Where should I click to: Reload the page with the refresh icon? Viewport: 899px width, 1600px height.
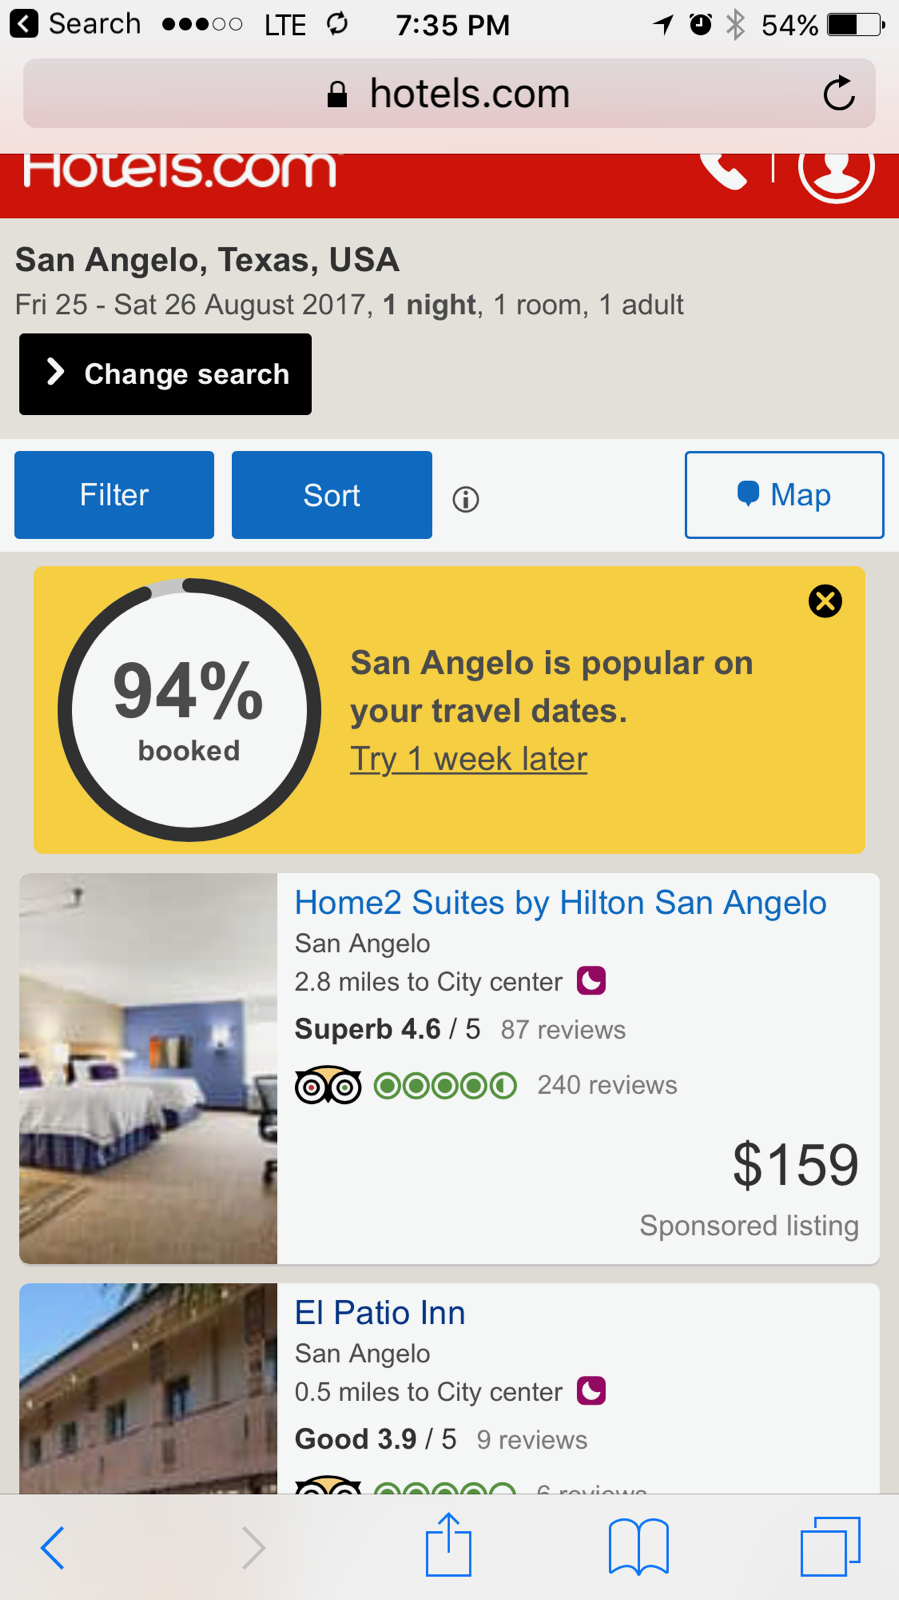pos(839,94)
